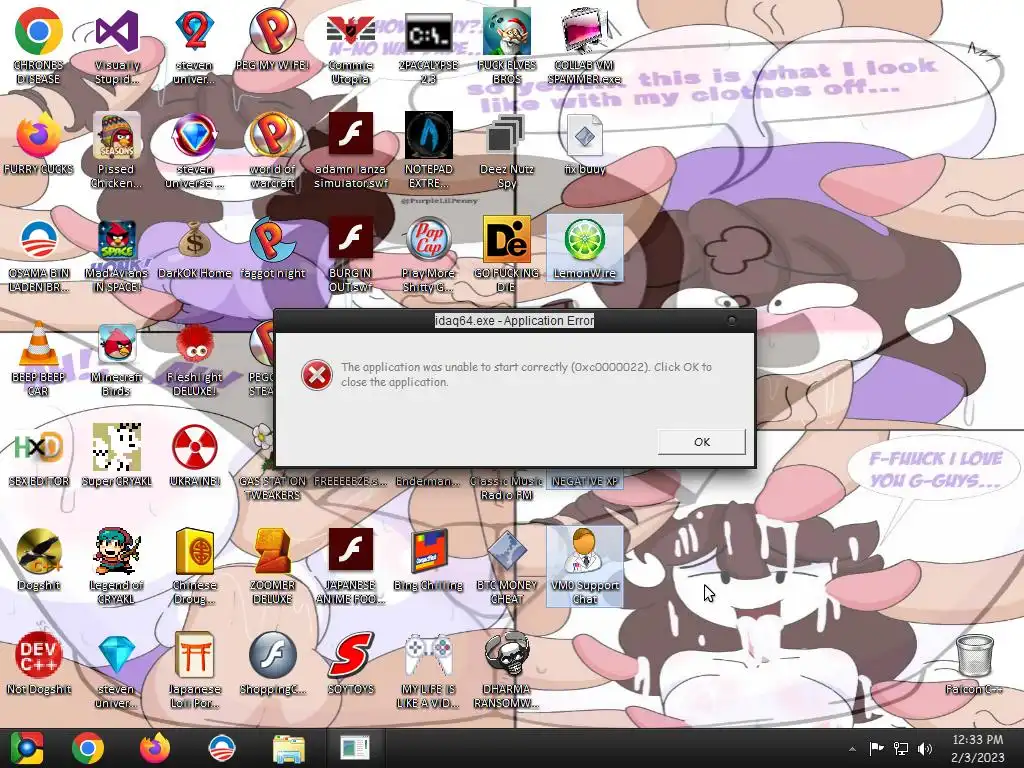
Task: Click the red error icon in the dialog
Action: pyautogui.click(x=317, y=376)
